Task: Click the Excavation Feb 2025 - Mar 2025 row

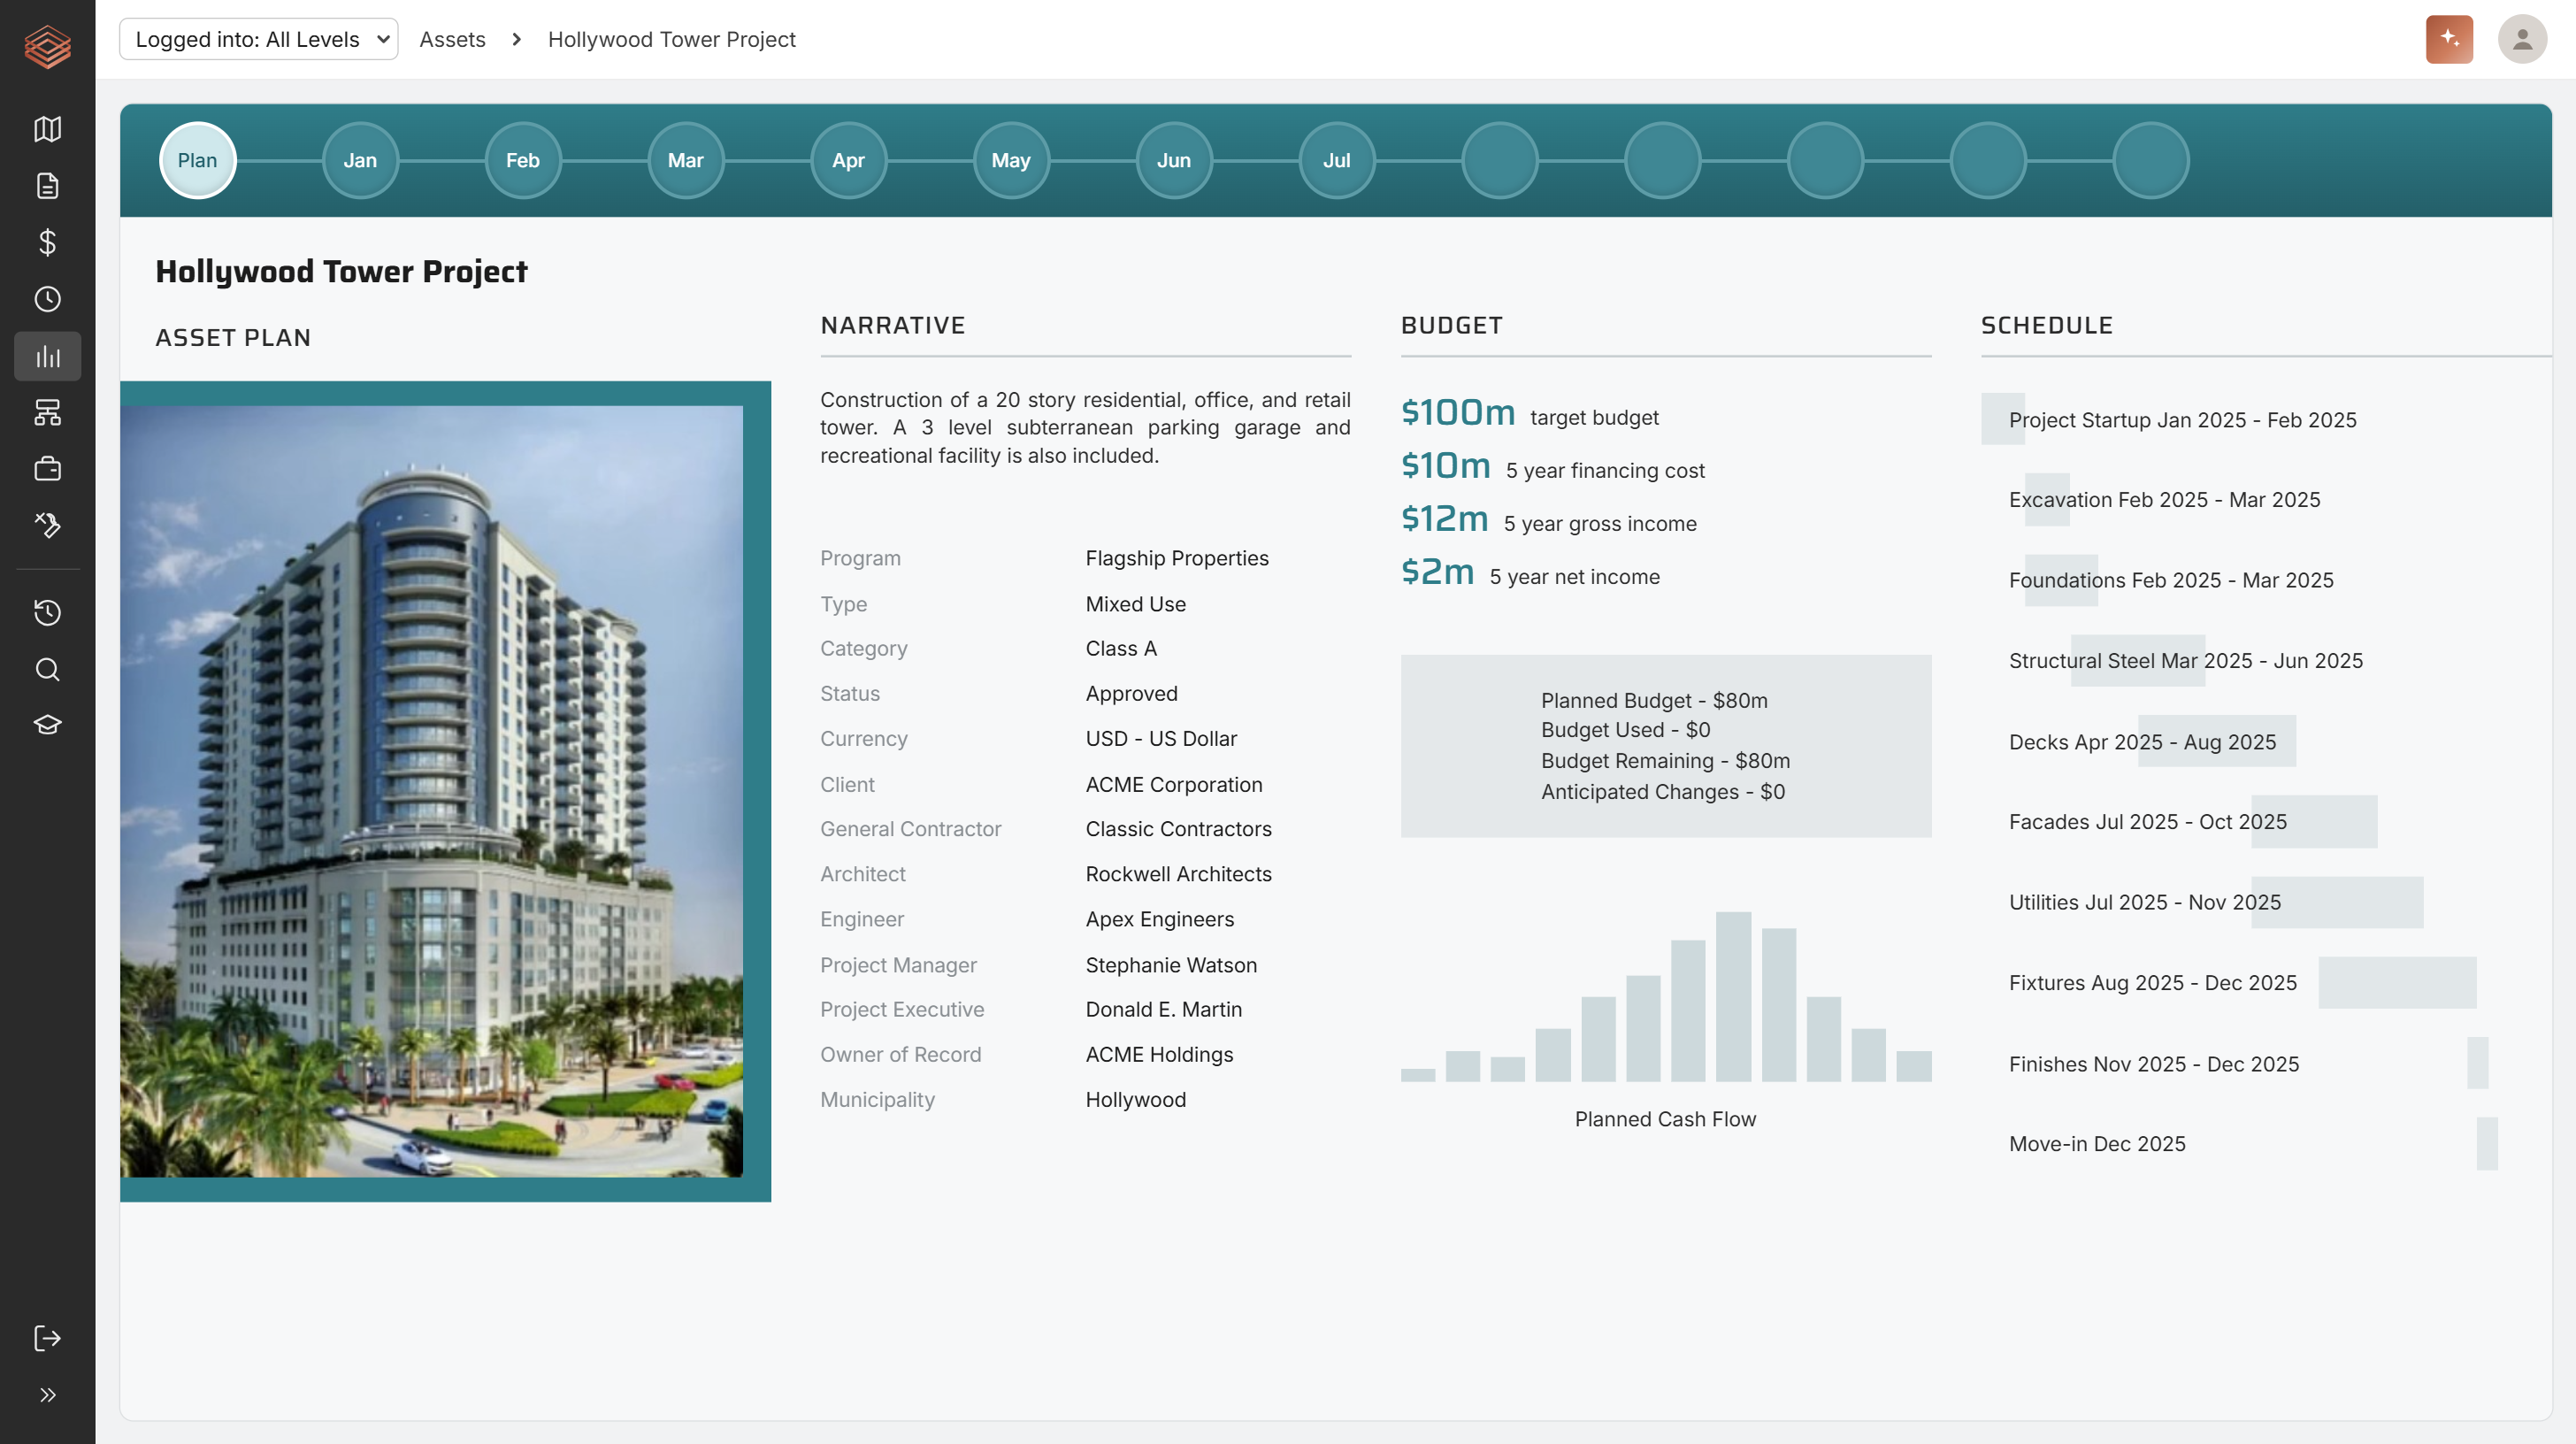Action: (x=2164, y=500)
